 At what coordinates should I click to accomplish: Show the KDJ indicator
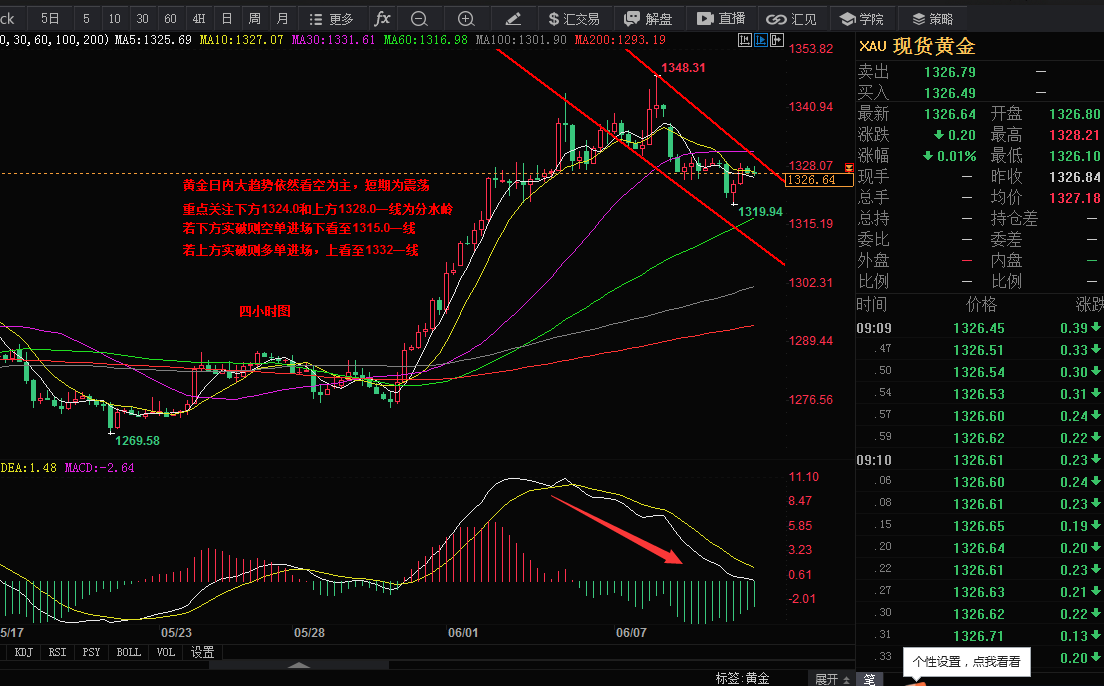pyautogui.click(x=23, y=652)
